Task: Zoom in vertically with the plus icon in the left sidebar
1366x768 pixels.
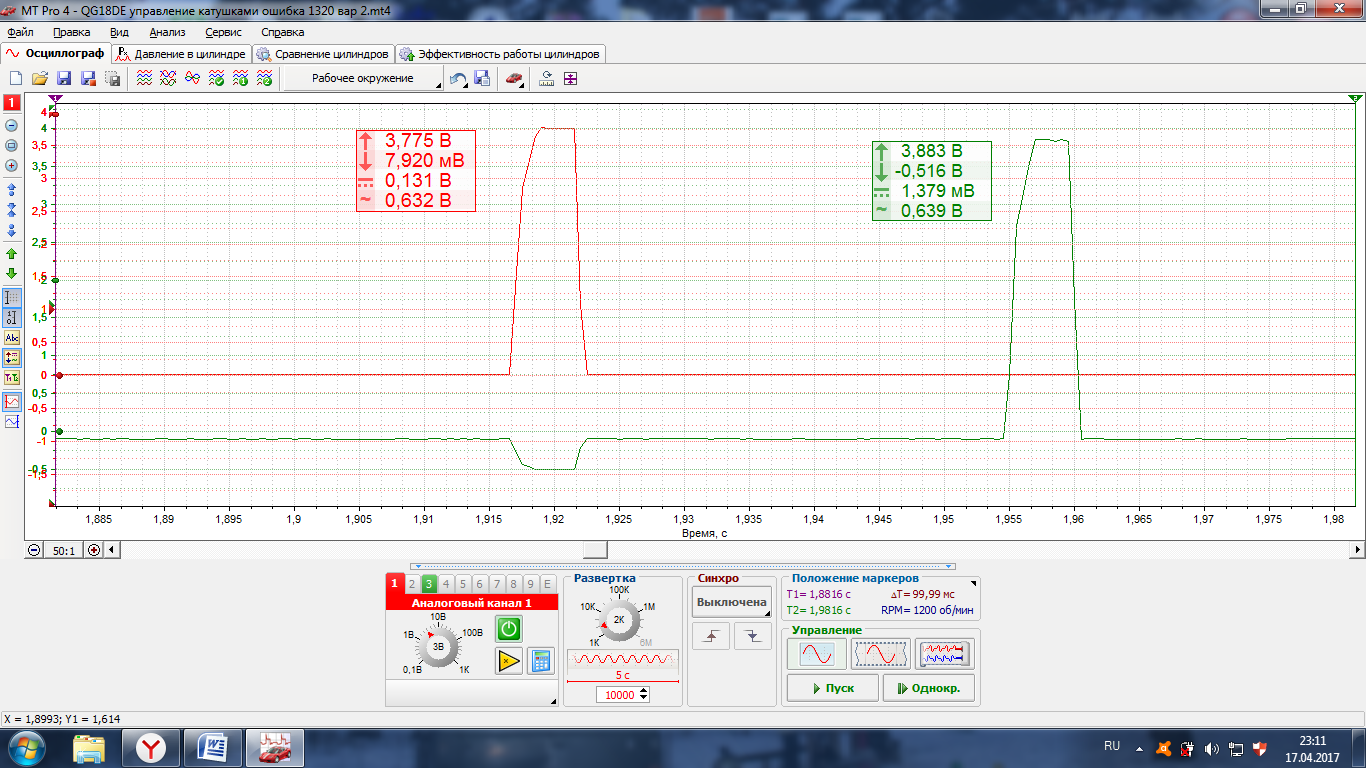Action: click(12, 165)
